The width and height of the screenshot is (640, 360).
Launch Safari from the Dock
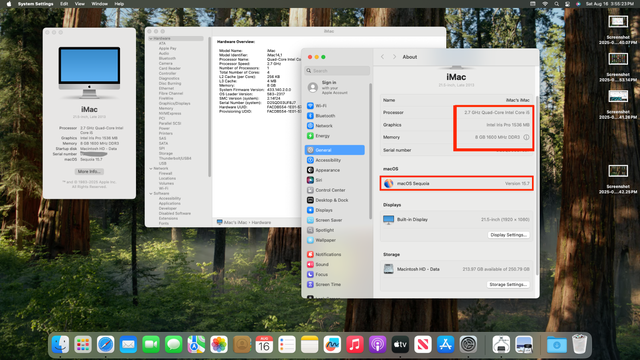[105, 345]
